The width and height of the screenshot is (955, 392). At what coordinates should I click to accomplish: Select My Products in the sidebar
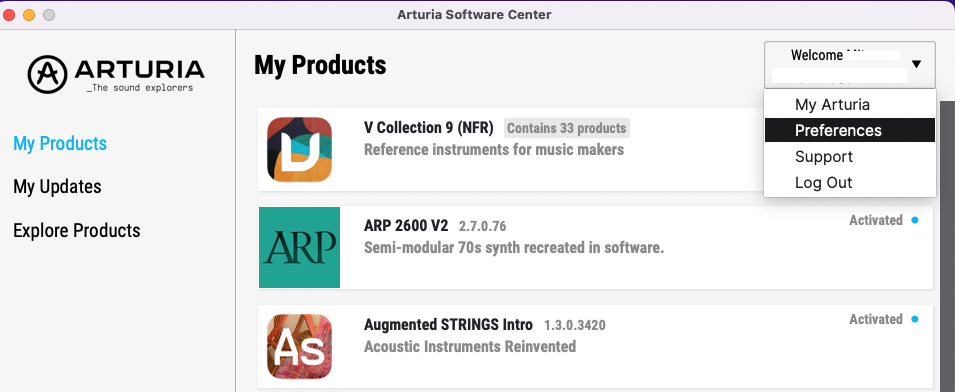[x=60, y=144]
